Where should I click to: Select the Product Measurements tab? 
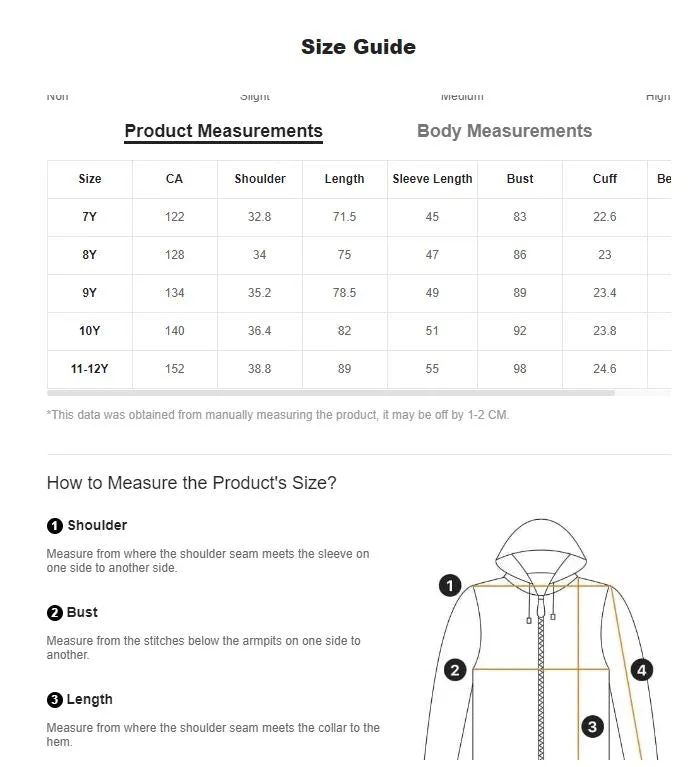point(224,131)
